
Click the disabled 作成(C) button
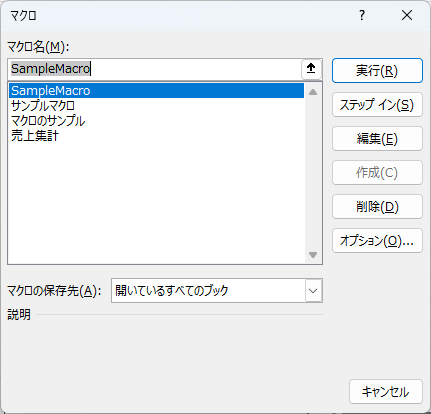pos(377,173)
